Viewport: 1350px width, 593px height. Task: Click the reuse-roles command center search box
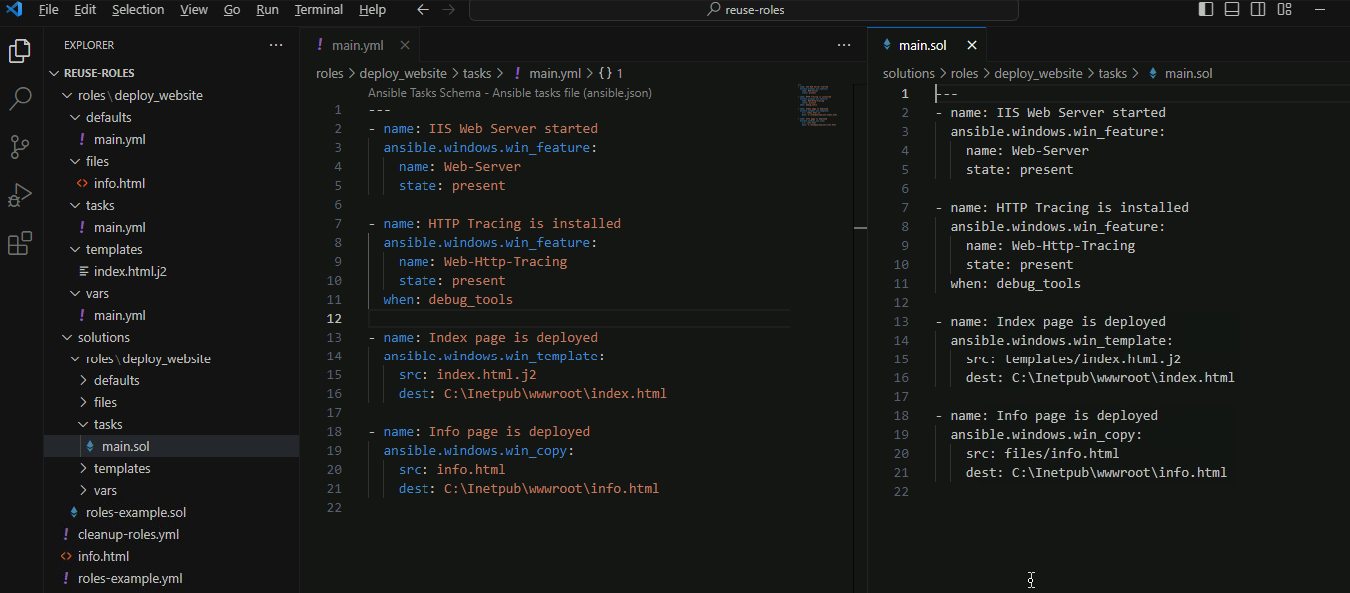coord(744,10)
